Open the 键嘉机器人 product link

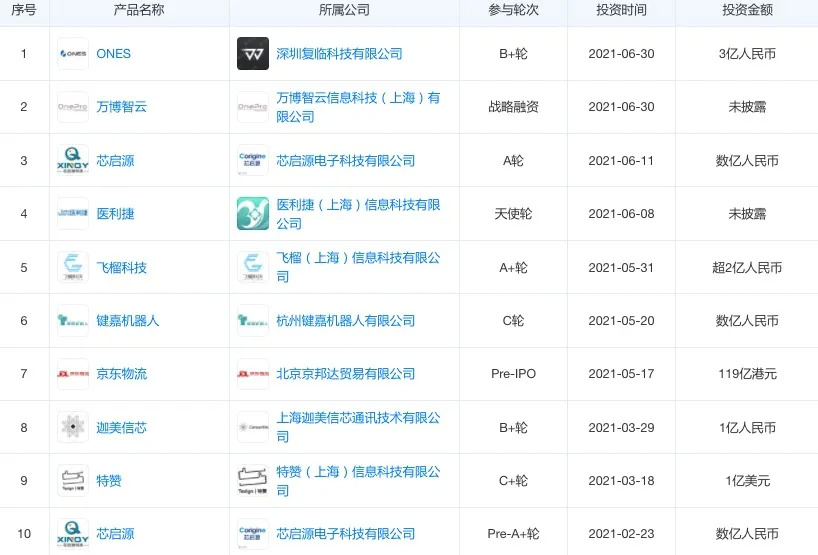128,320
